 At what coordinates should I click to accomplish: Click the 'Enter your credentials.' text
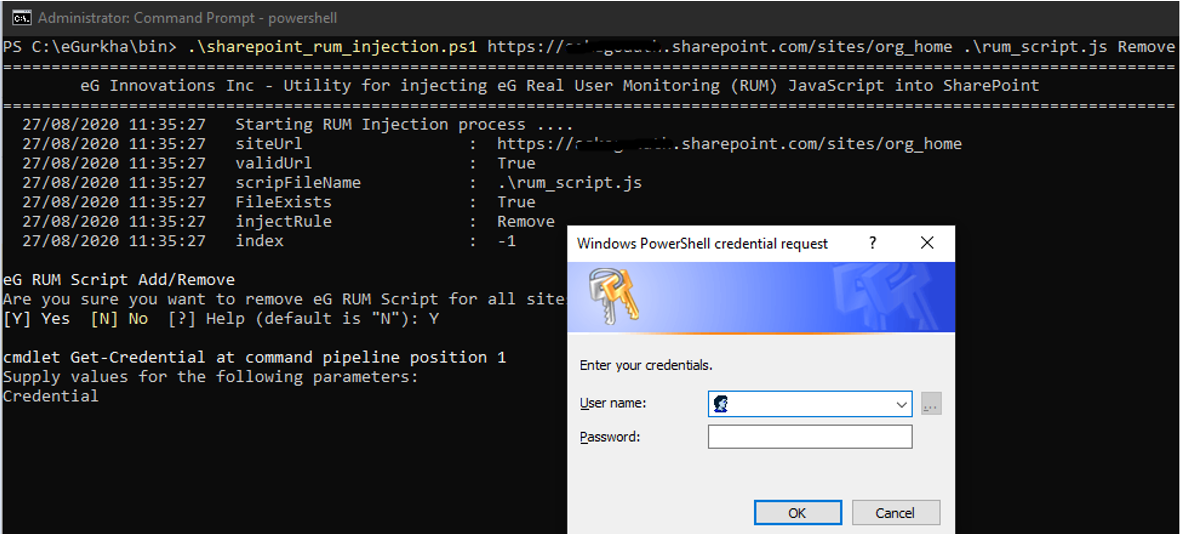point(646,366)
